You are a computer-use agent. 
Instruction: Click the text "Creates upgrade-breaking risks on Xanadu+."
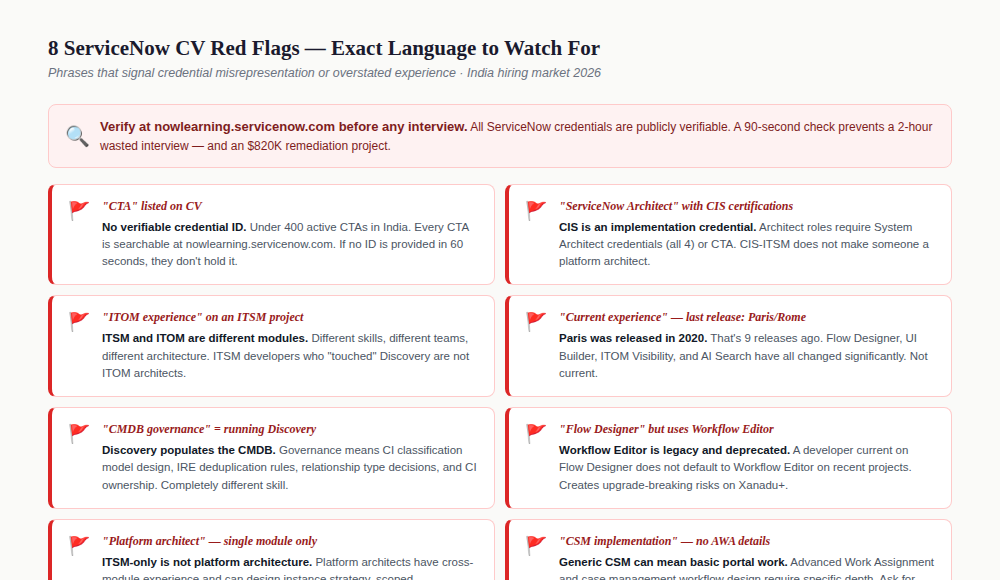pyautogui.click(x=673, y=486)
